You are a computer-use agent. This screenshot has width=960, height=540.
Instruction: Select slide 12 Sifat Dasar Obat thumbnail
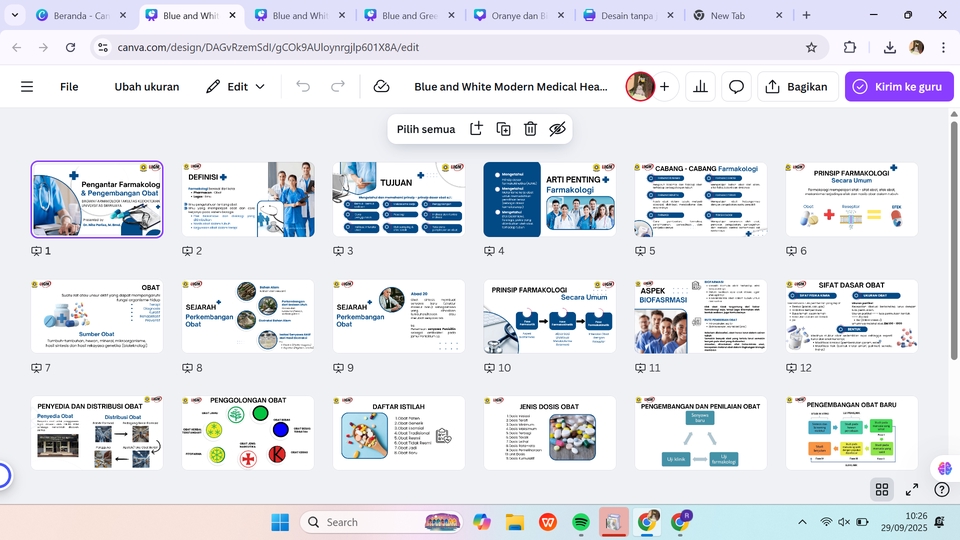point(852,316)
